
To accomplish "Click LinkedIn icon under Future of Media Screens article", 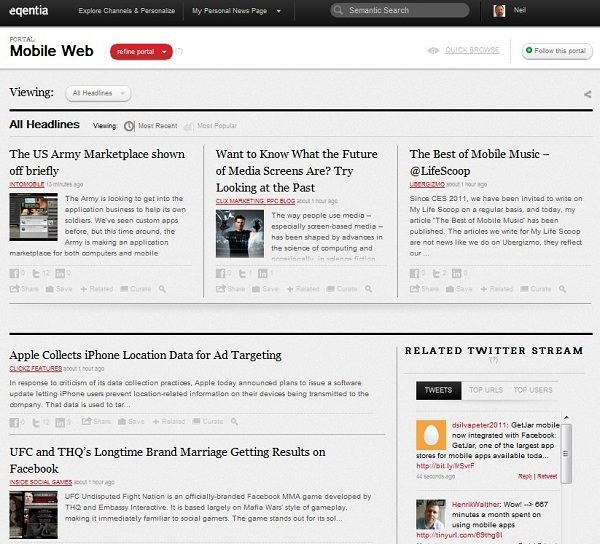I will (262, 273).
